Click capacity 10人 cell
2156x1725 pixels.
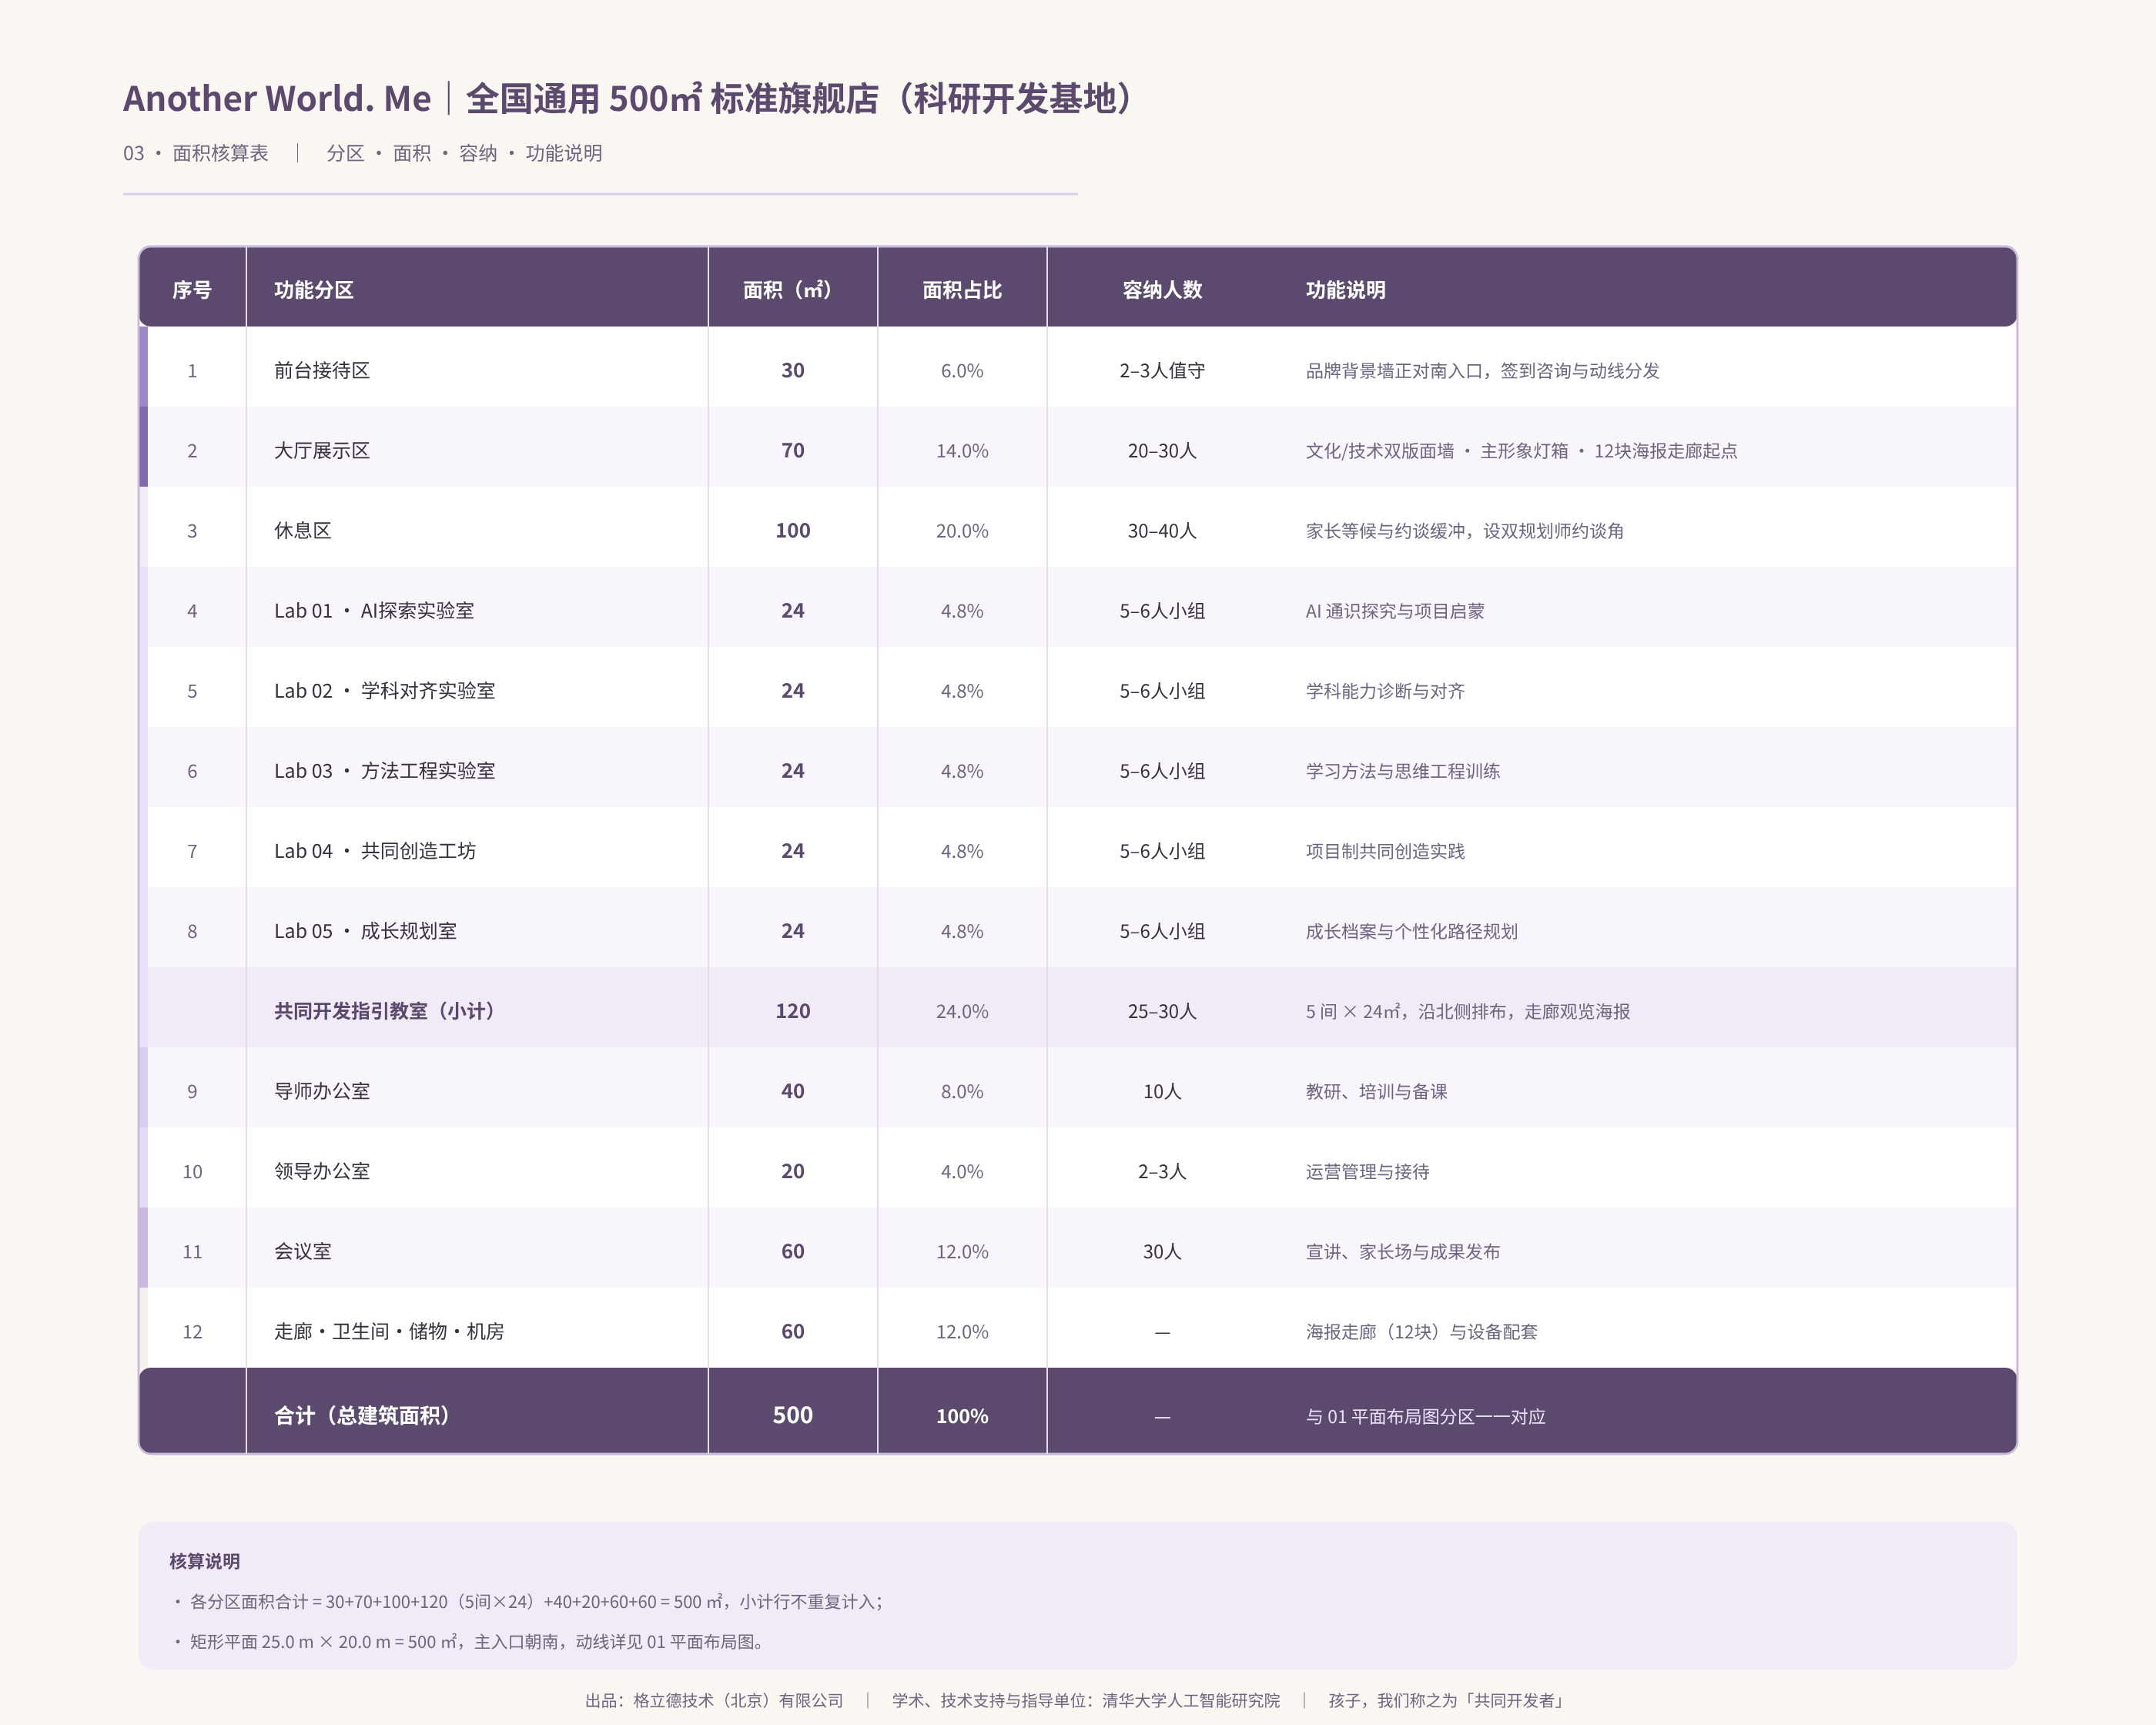click(1162, 1090)
